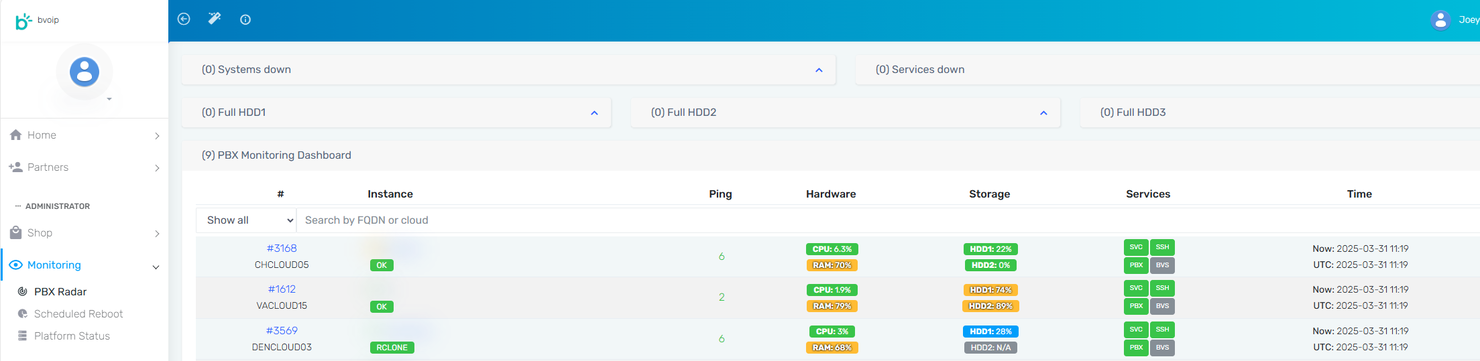Click the PBX service badge for VACLOUD15
This screenshot has height=361, width=1480.
(1136, 306)
